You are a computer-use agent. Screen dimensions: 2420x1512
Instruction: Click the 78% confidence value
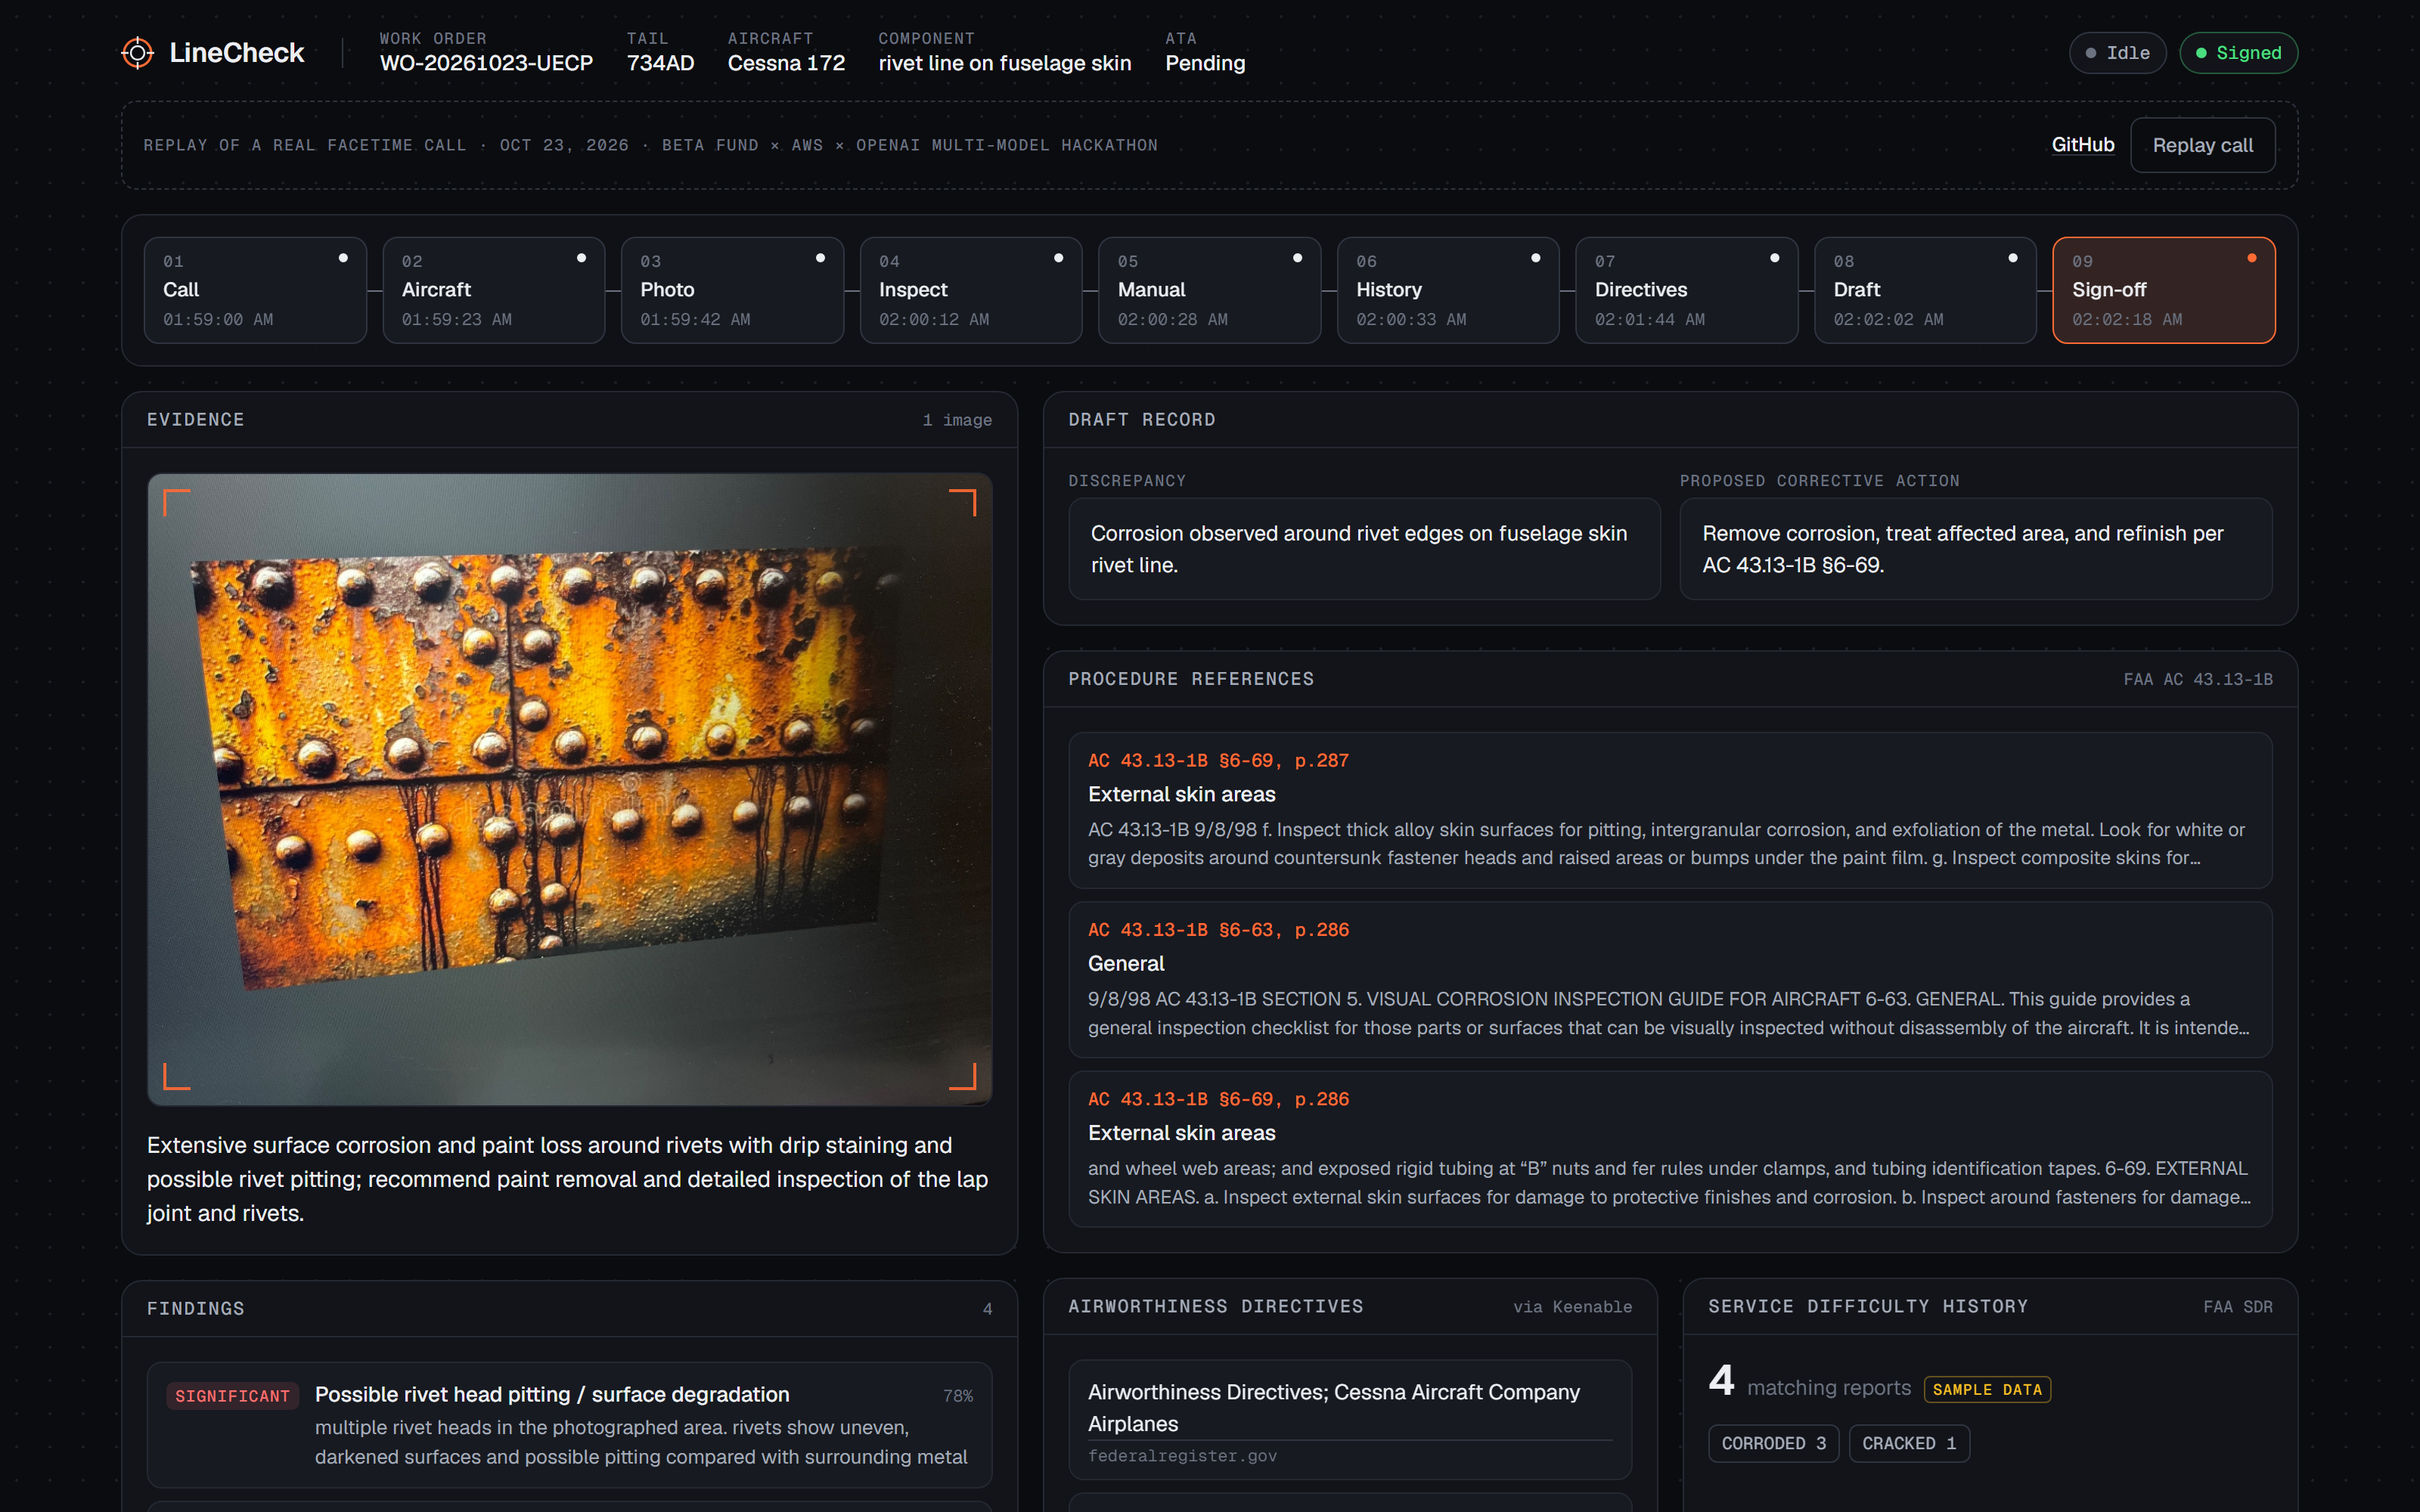coord(957,1396)
